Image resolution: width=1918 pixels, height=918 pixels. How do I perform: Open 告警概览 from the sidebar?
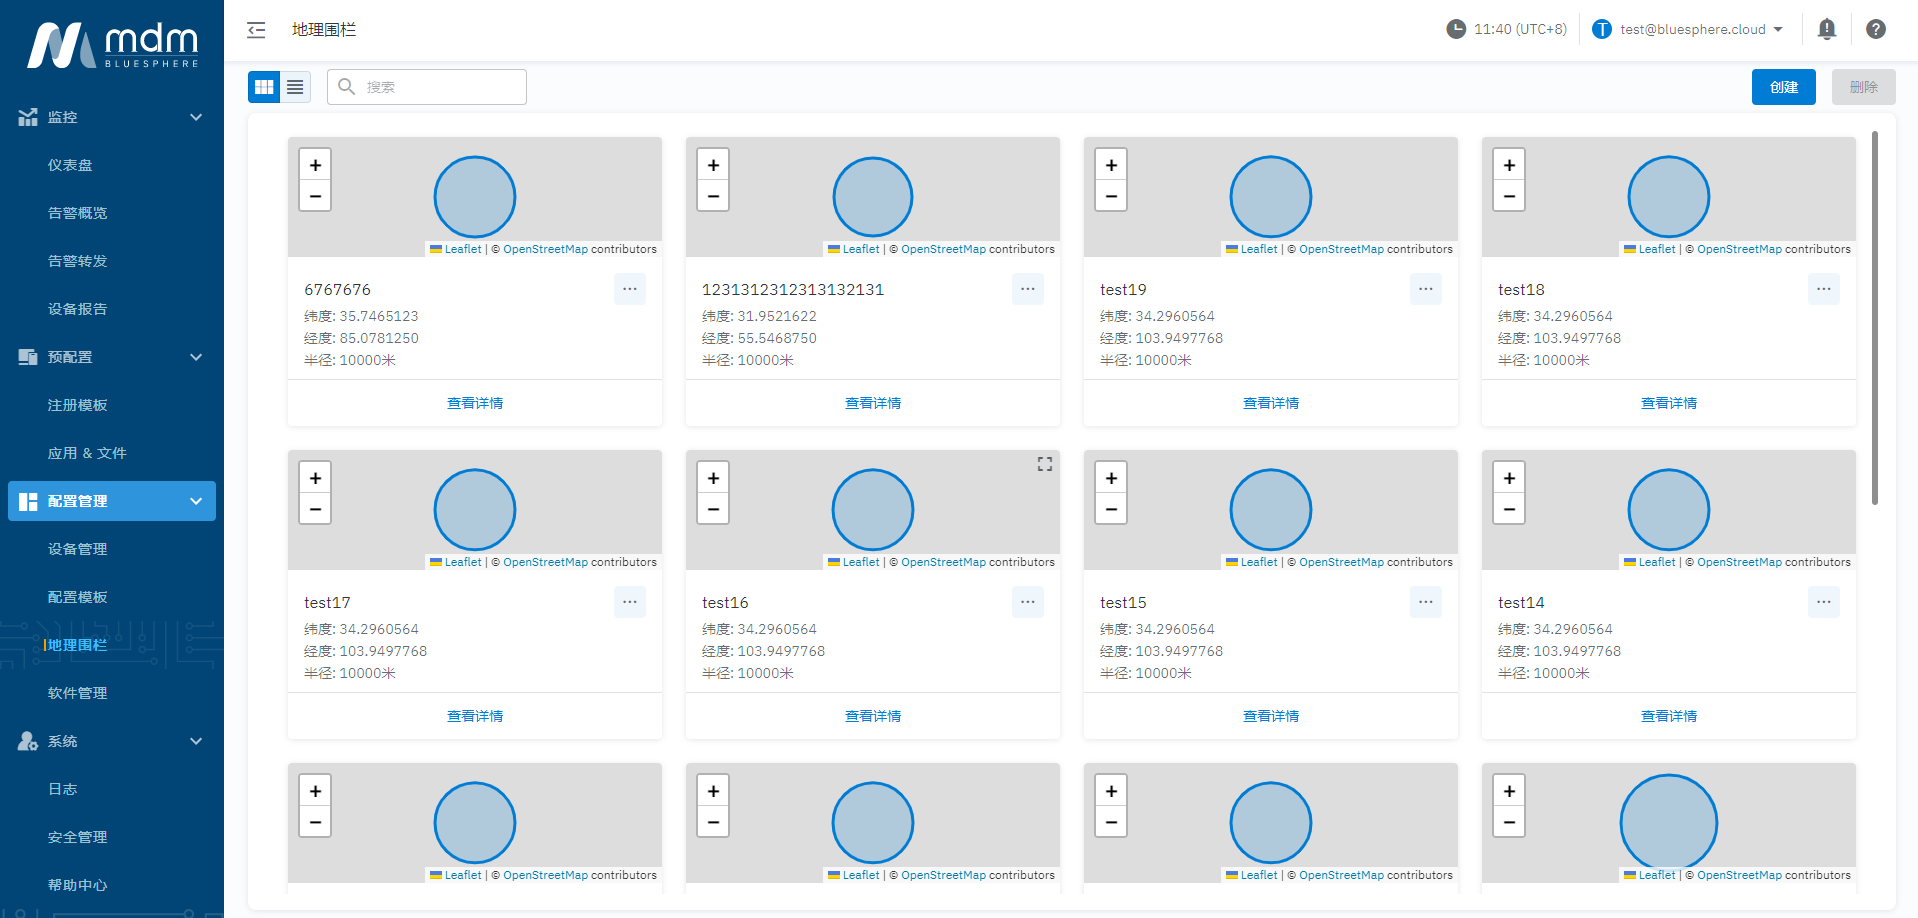[x=77, y=213]
